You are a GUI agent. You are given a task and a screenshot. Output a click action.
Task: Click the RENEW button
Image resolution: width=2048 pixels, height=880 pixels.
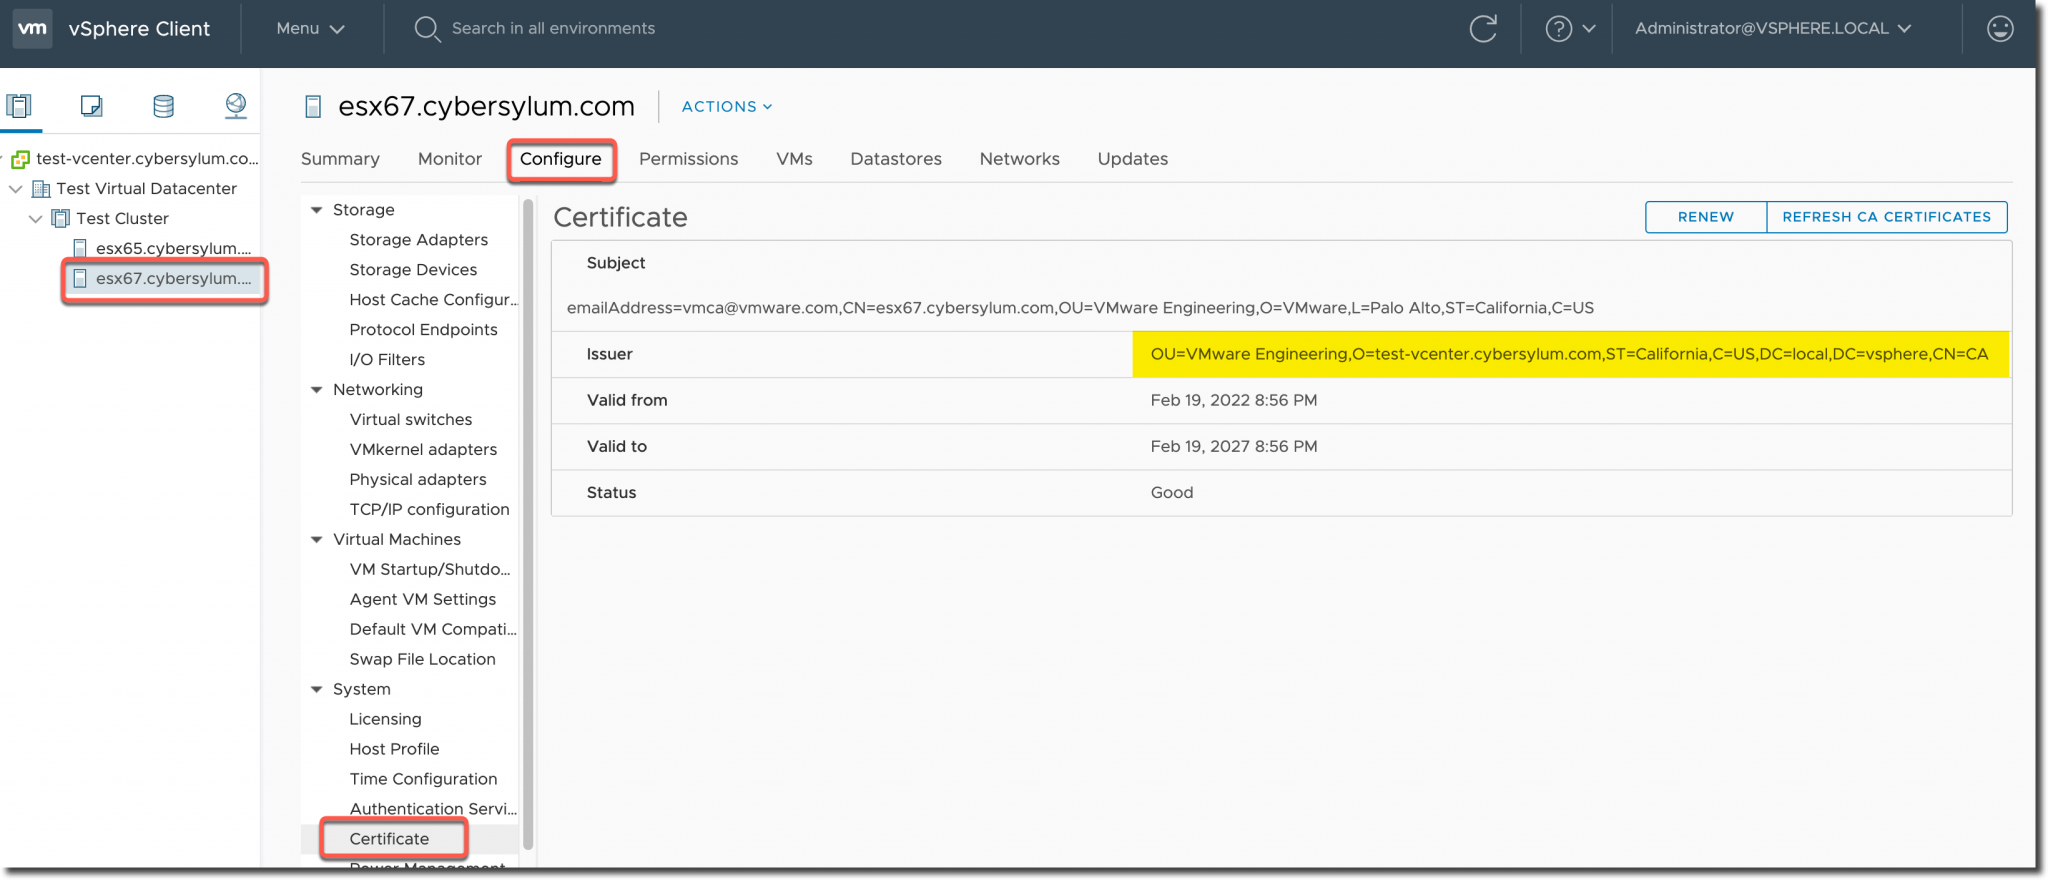[x=1706, y=217]
